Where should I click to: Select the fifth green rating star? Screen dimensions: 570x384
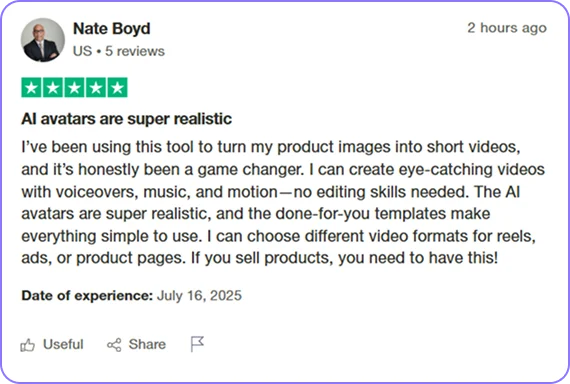click(x=117, y=88)
